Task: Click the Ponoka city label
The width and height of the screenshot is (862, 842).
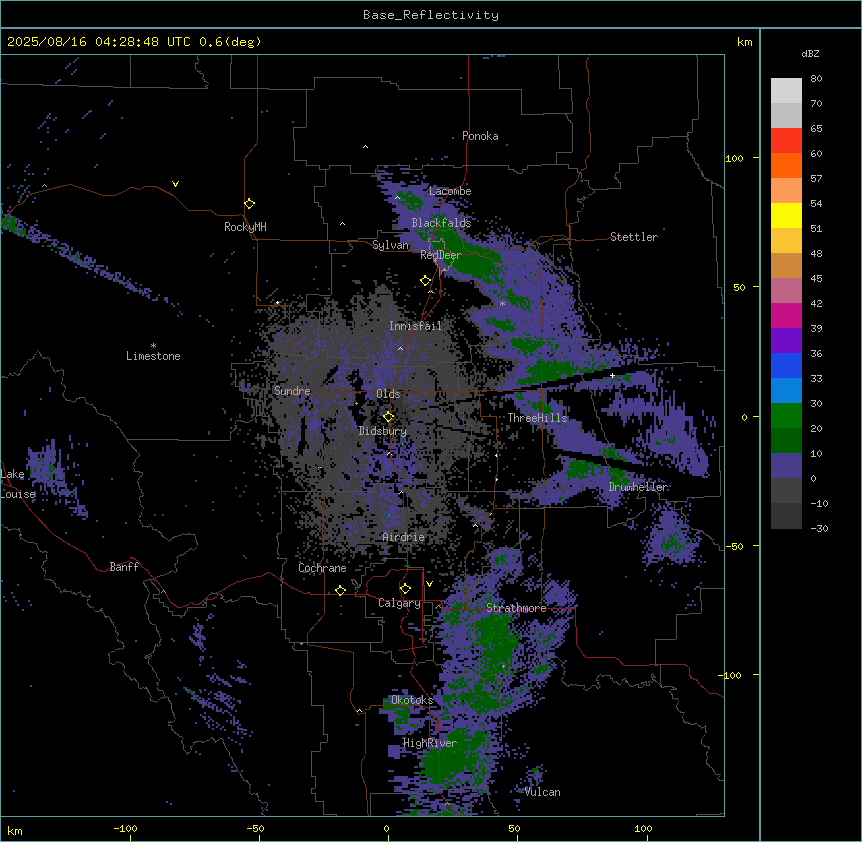Action: click(x=480, y=136)
